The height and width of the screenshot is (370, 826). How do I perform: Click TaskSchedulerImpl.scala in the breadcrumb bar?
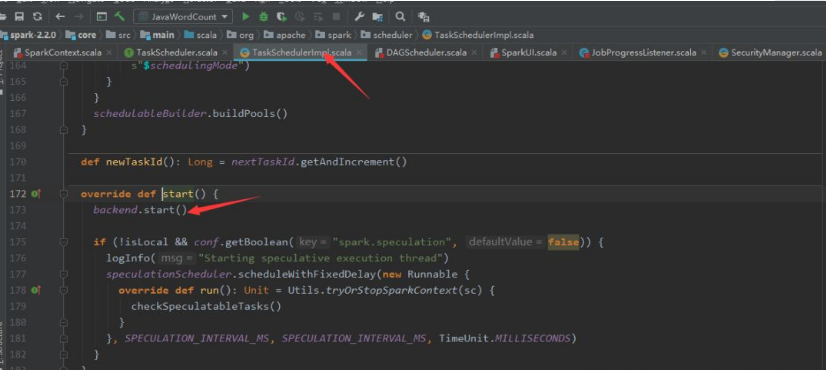pos(478,35)
